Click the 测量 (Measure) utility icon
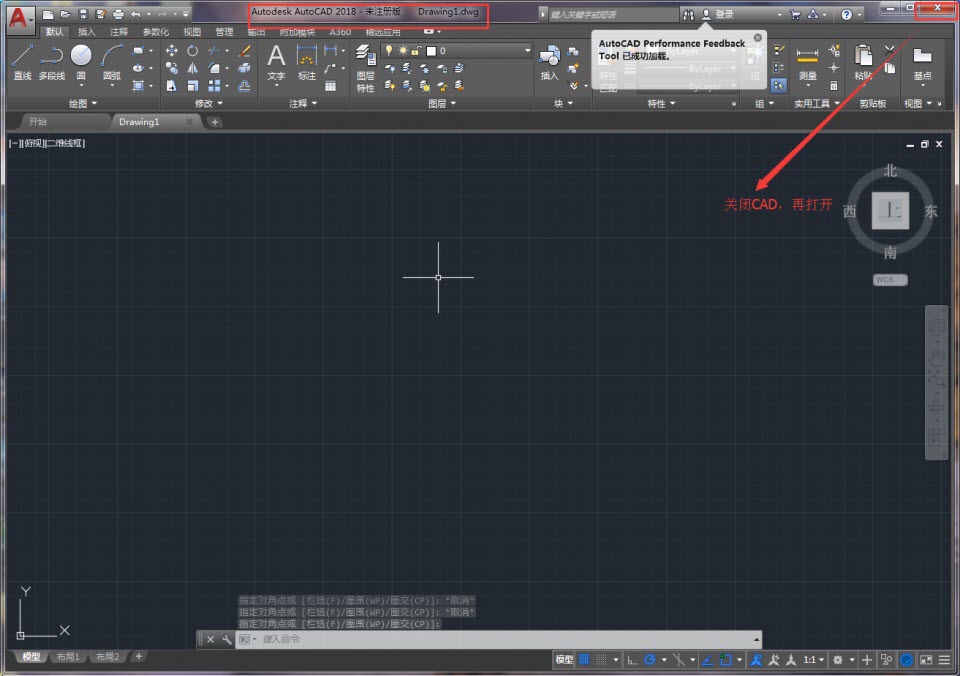Image resolution: width=960 pixels, height=676 pixels. point(807,60)
